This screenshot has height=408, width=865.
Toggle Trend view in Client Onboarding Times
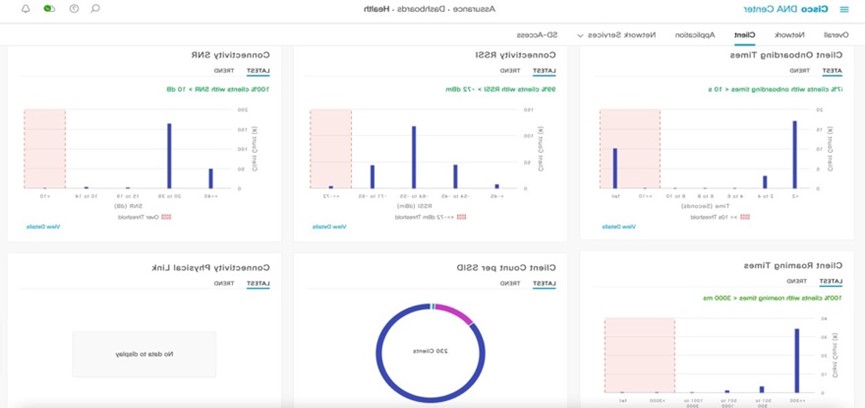point(799,71)
